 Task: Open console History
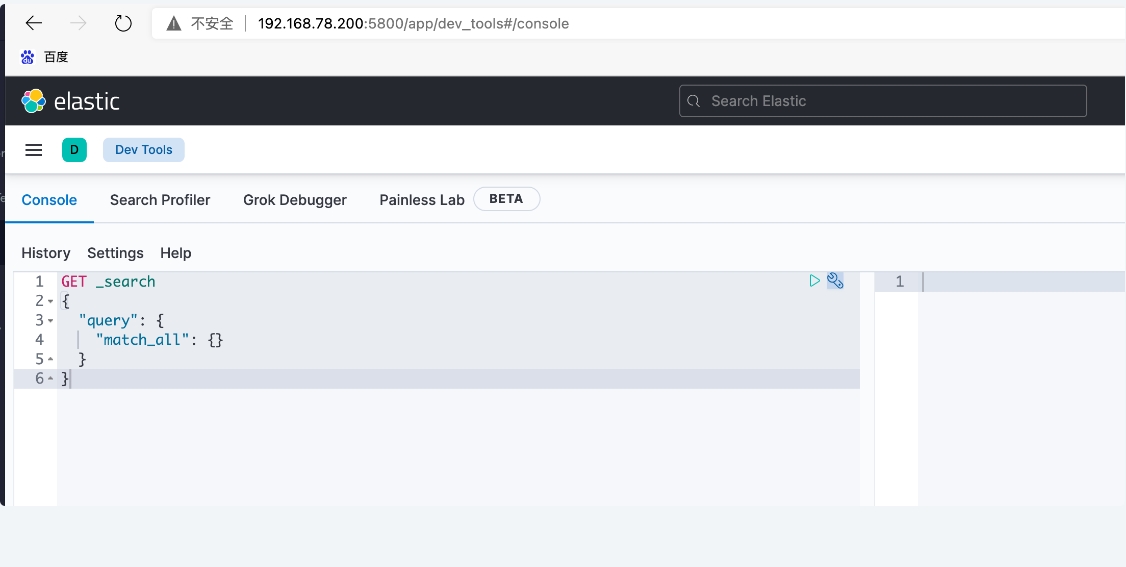click(x=46, y=253)
